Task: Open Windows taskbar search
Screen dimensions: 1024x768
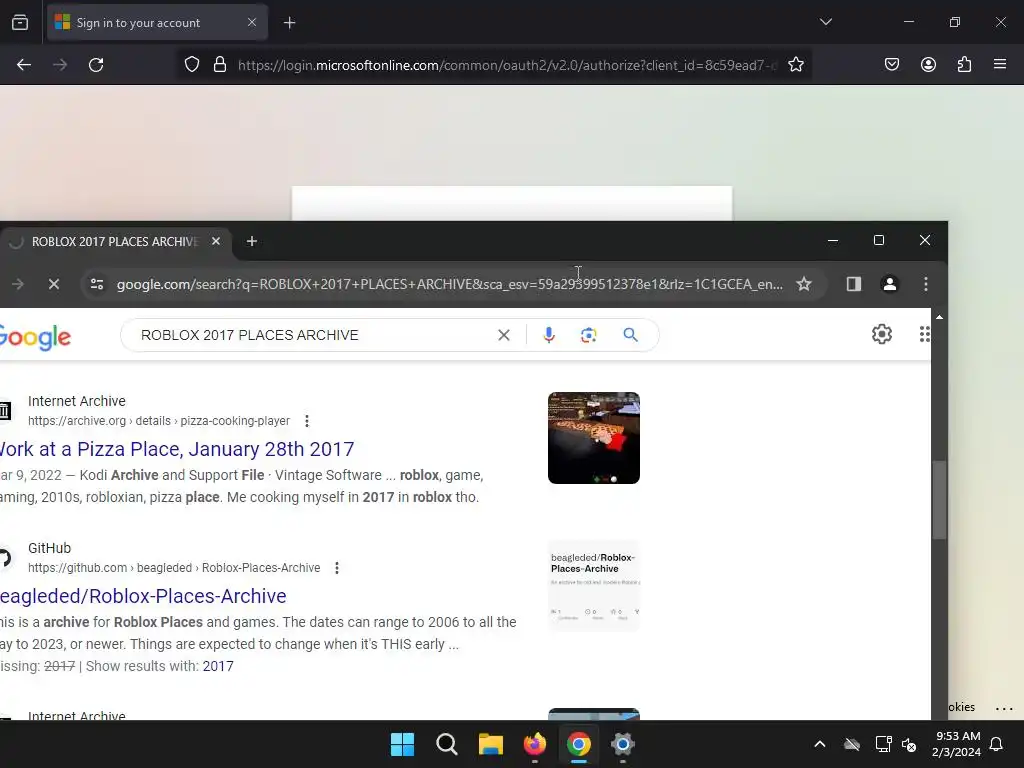Action: point(447,744)
